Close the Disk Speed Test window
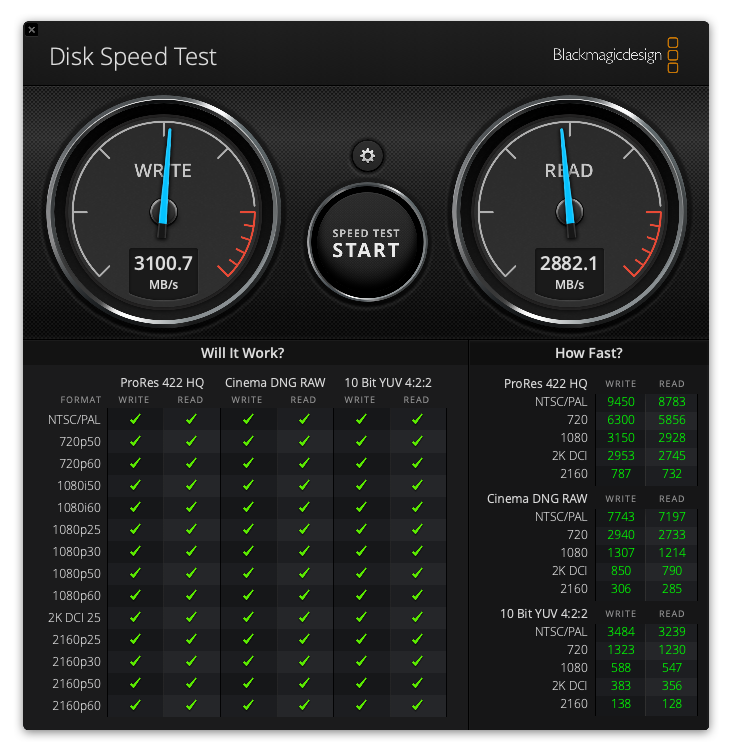This screenshot has width=732, height=756. coord(32,30)
